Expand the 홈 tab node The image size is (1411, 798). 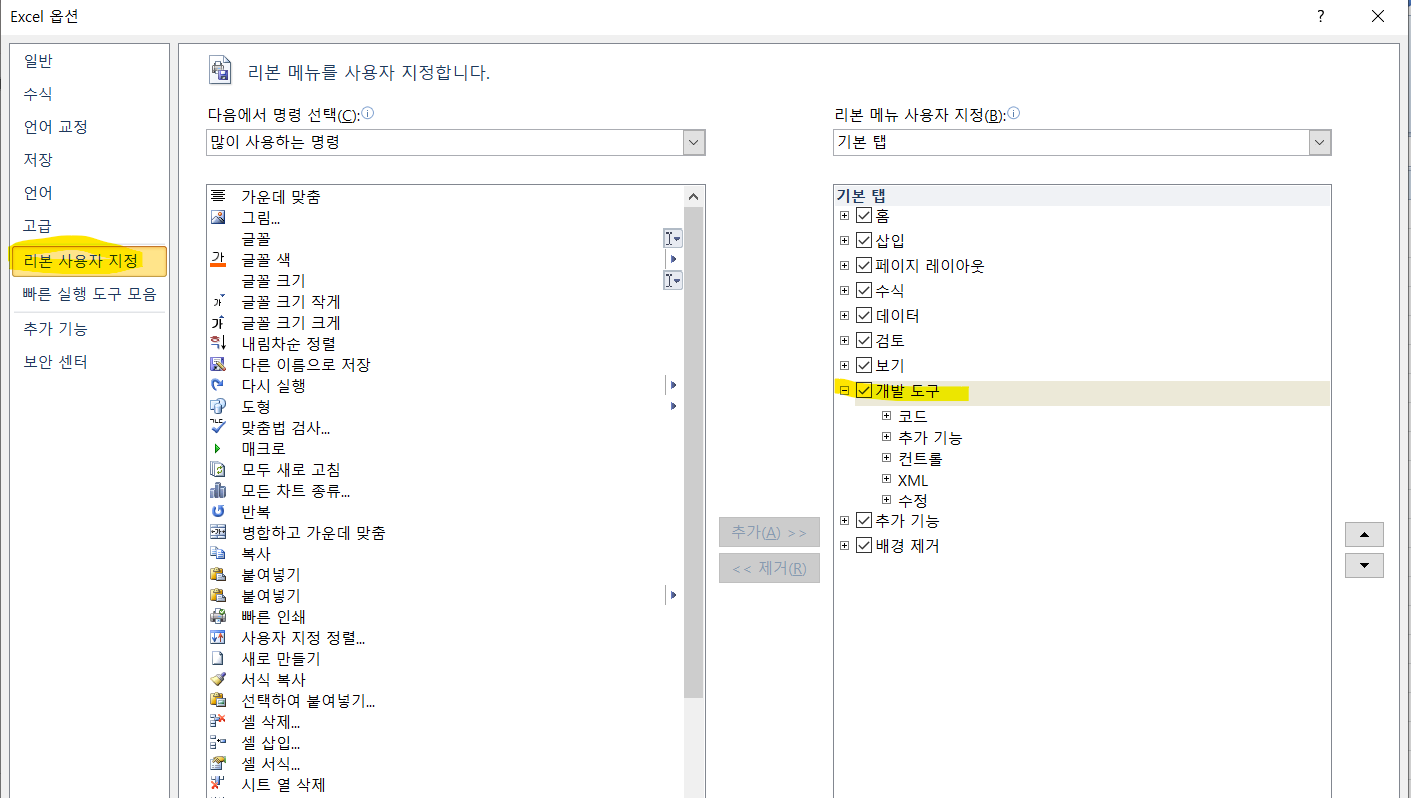pos(845,215)
